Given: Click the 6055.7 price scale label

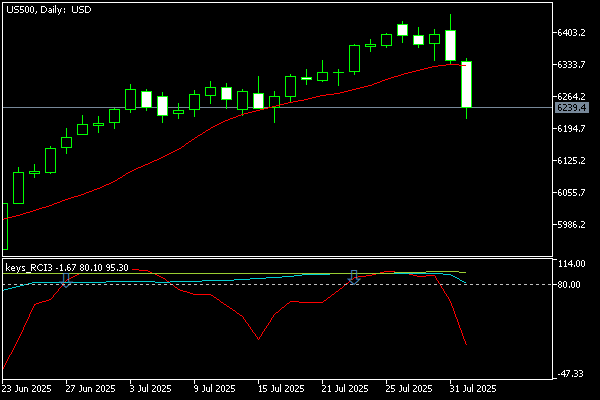Looking at the screenshot, I should point(571,193).
